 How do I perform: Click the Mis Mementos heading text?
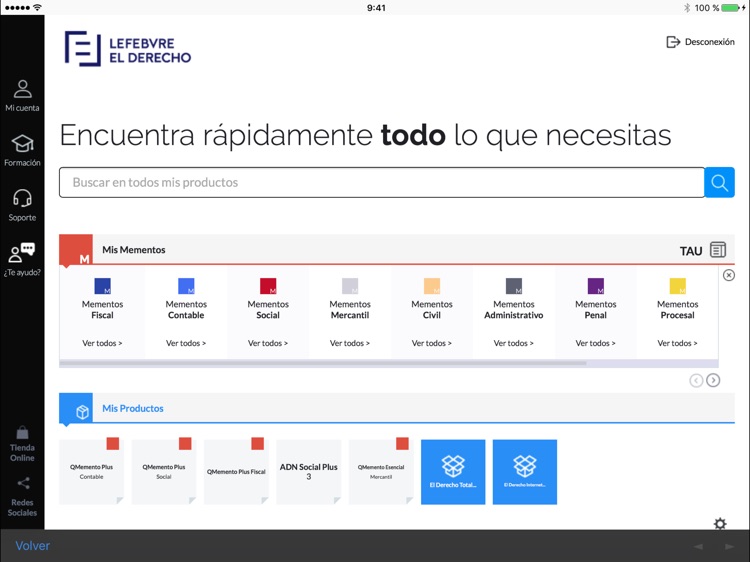coord(133,250)
